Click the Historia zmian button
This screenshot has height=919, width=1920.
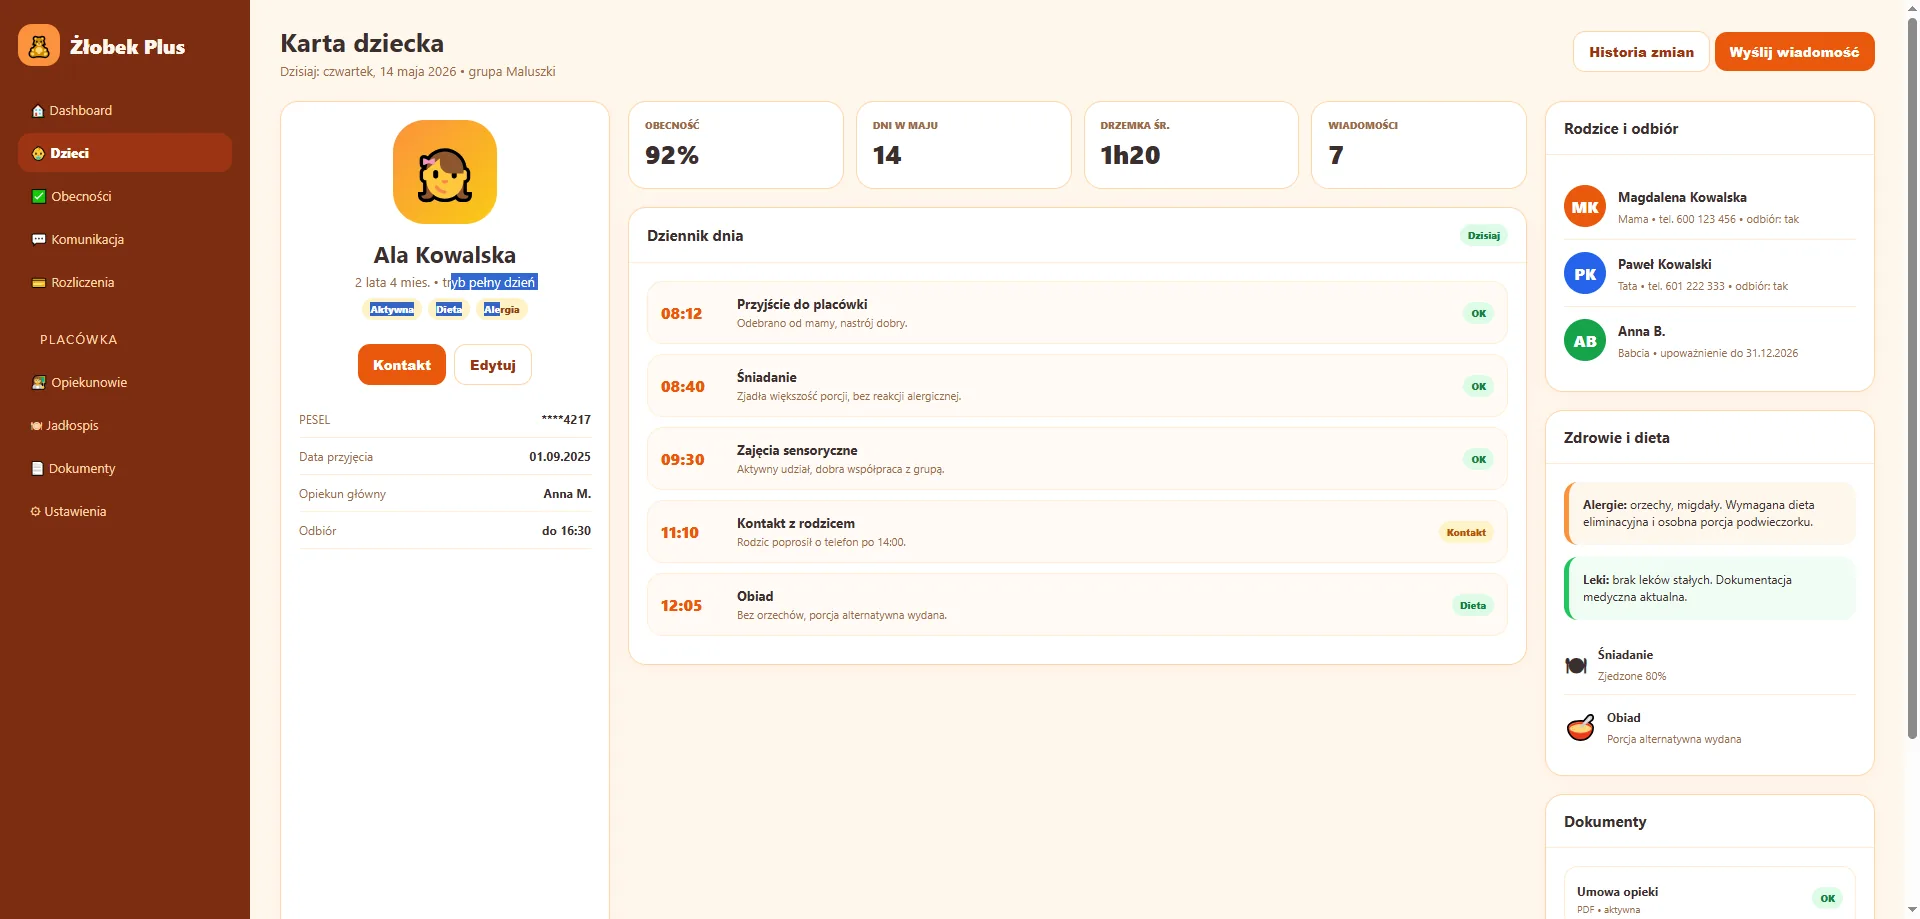pyautogui.click(x=1641, y=52)
